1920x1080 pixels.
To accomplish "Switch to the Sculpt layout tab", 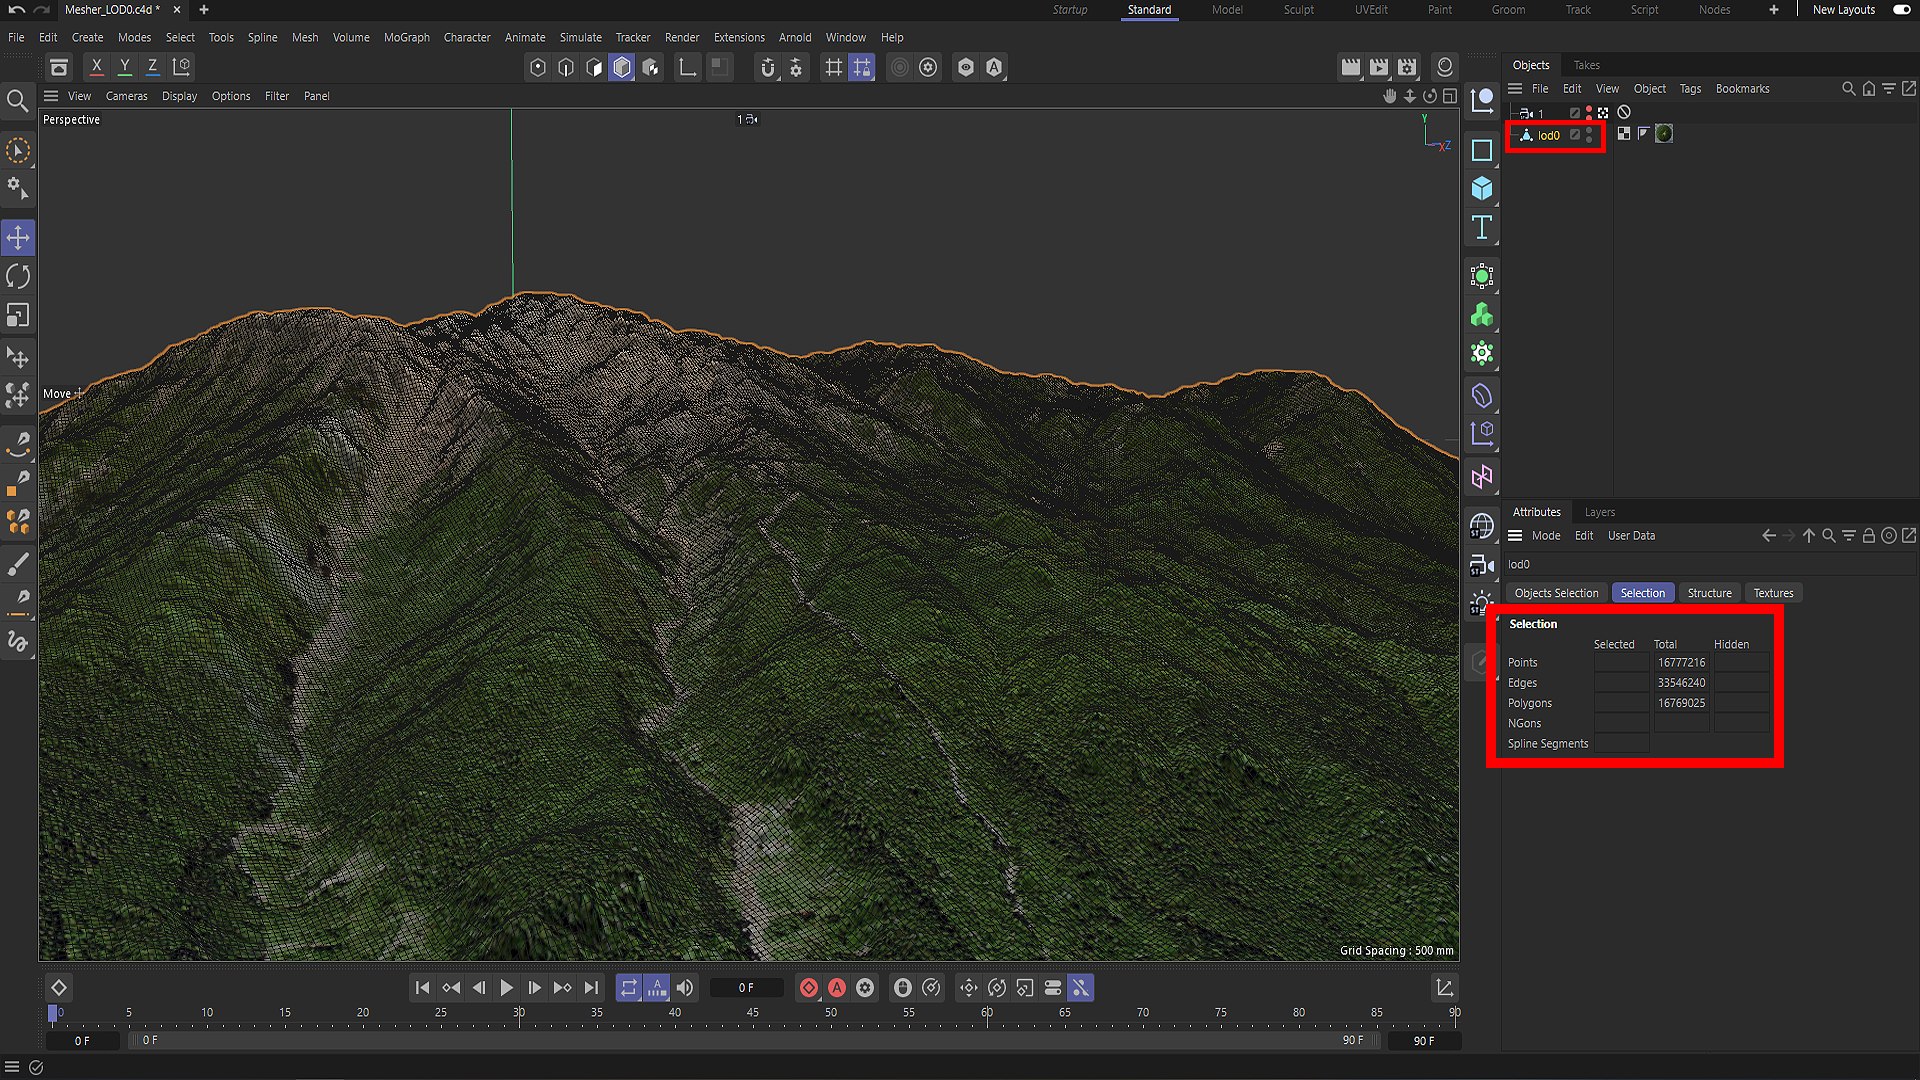I will click(1299, 10).
